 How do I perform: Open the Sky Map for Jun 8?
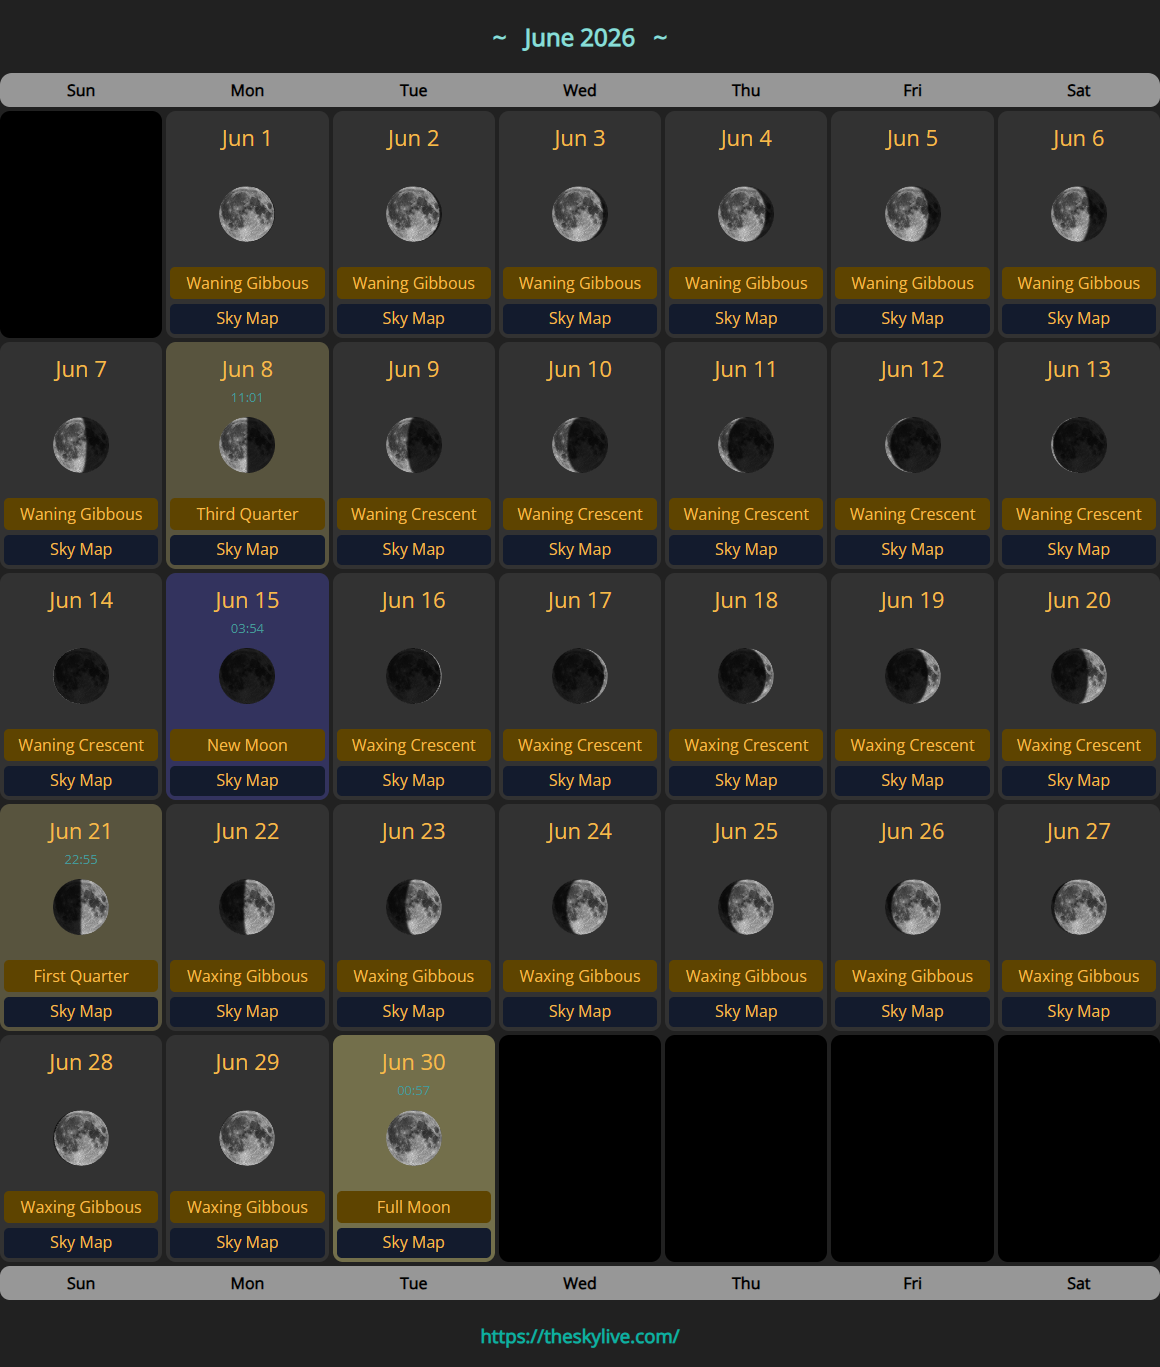click(247, 549)
